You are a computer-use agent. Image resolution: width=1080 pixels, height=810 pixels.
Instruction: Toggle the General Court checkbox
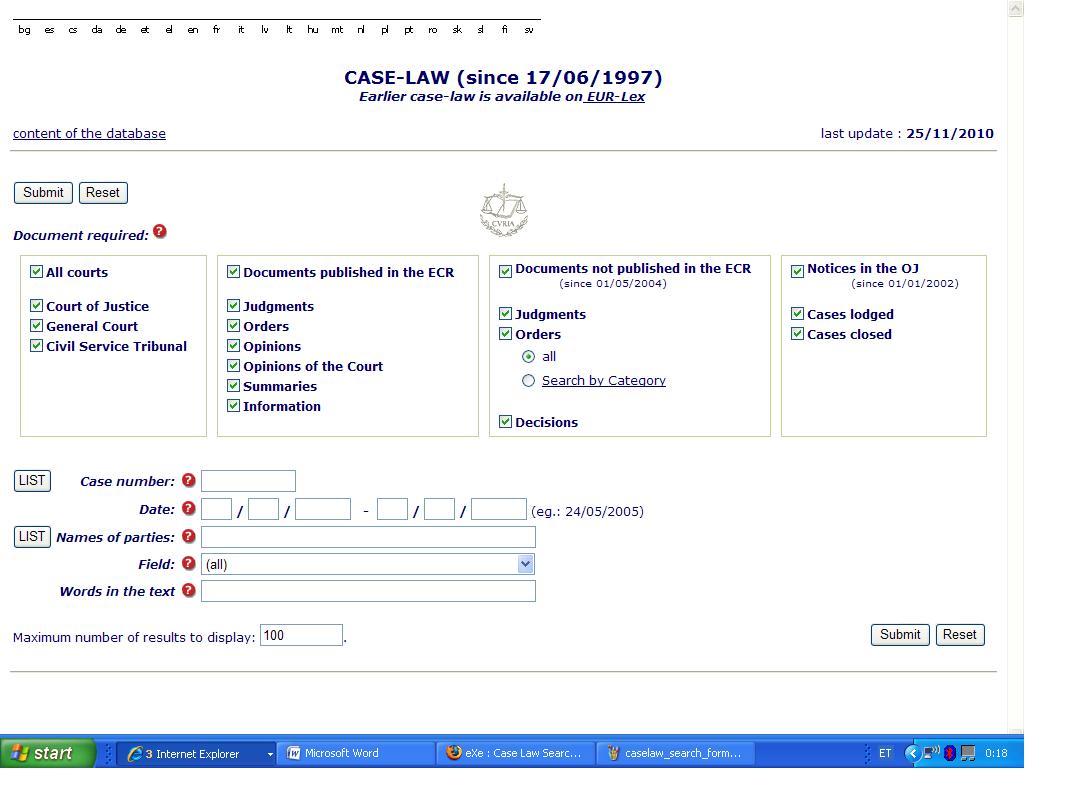tap(37, 326)
